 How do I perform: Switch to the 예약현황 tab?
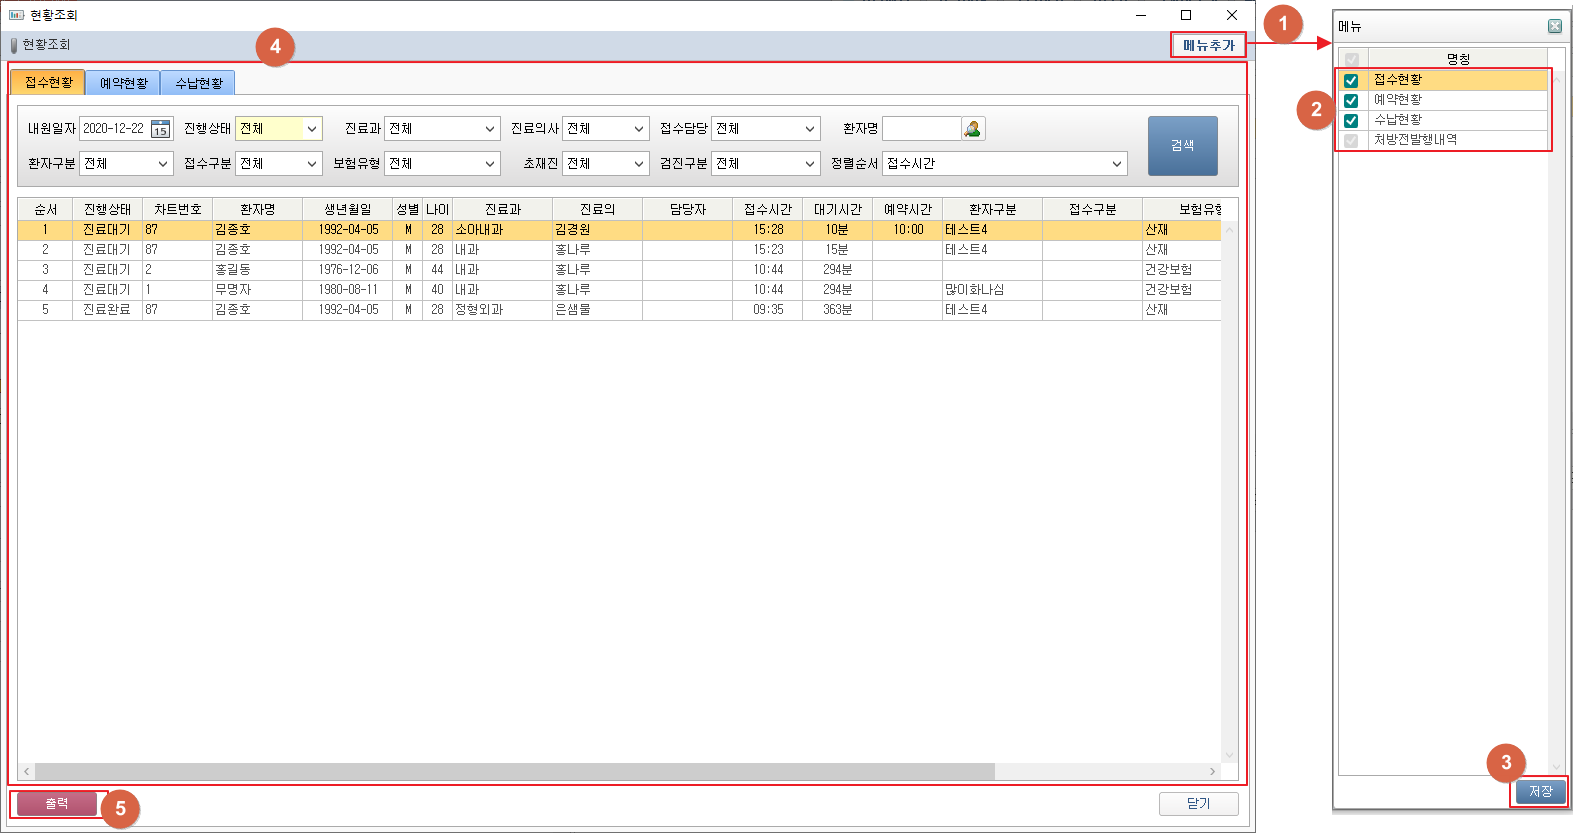pos(123,83)
